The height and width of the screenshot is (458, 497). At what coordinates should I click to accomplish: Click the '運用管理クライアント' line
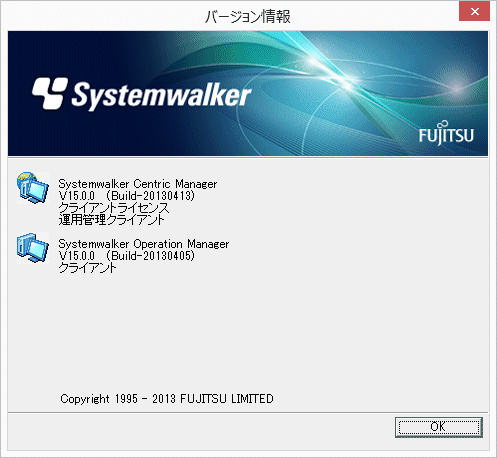111,220
